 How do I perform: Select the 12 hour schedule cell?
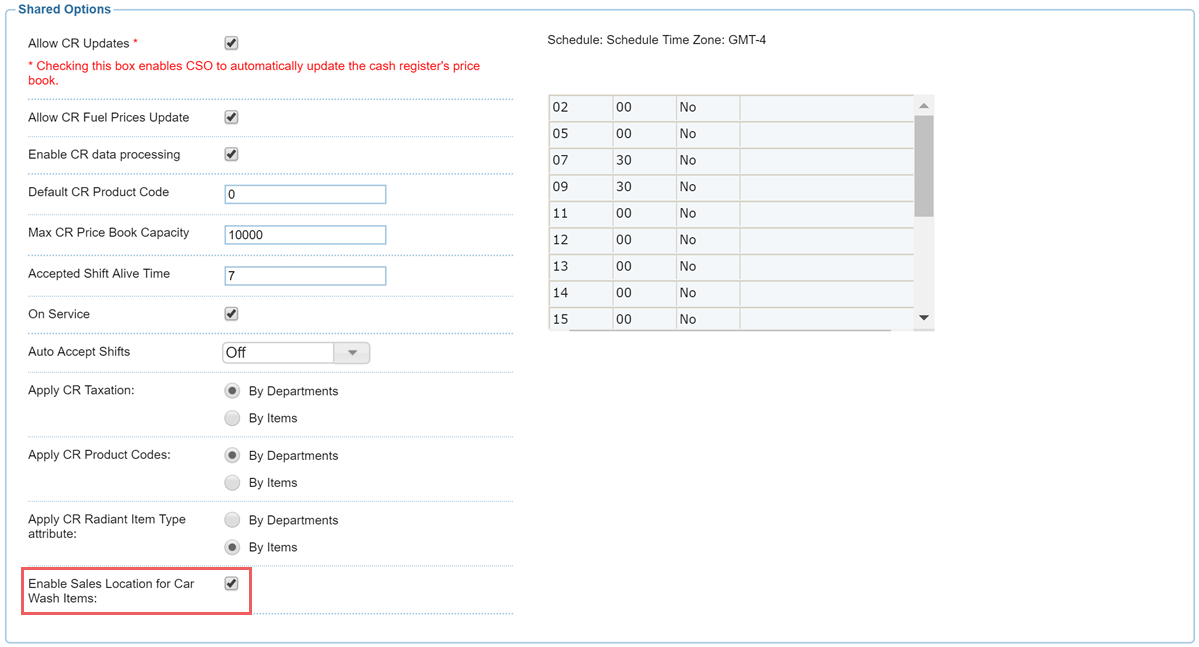pyautogui.click(x=580, y=240)
